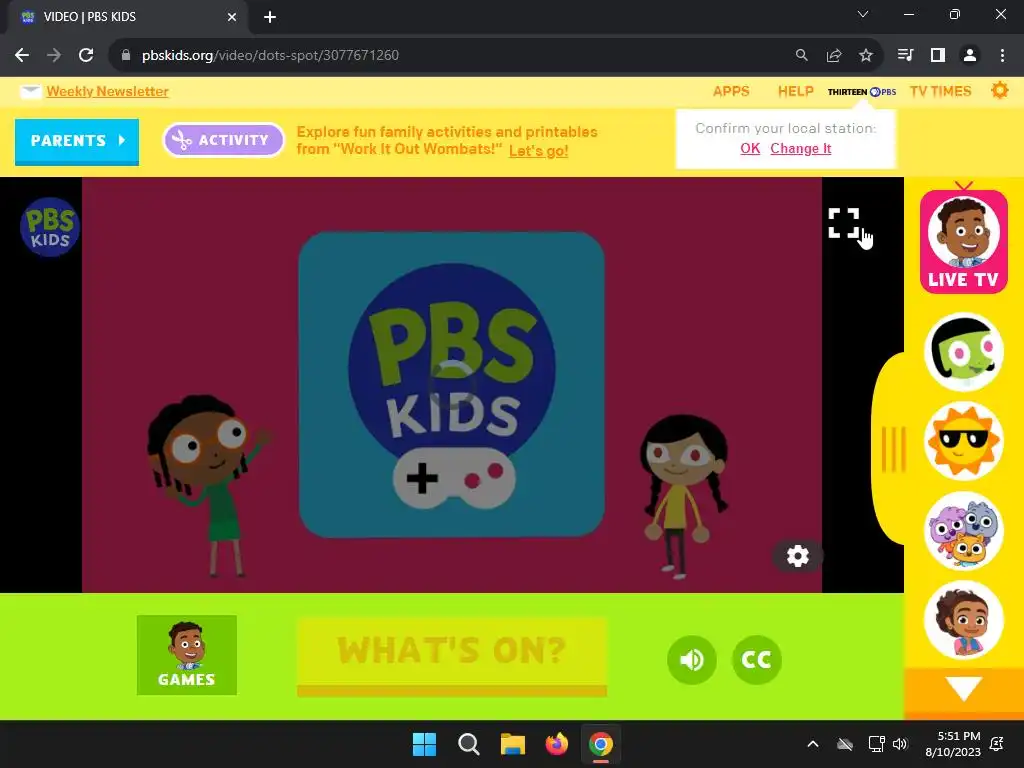Screen dimensions: 1024x768
Task: Select the green Dot character show icon
Action: [x=964, y=352]
